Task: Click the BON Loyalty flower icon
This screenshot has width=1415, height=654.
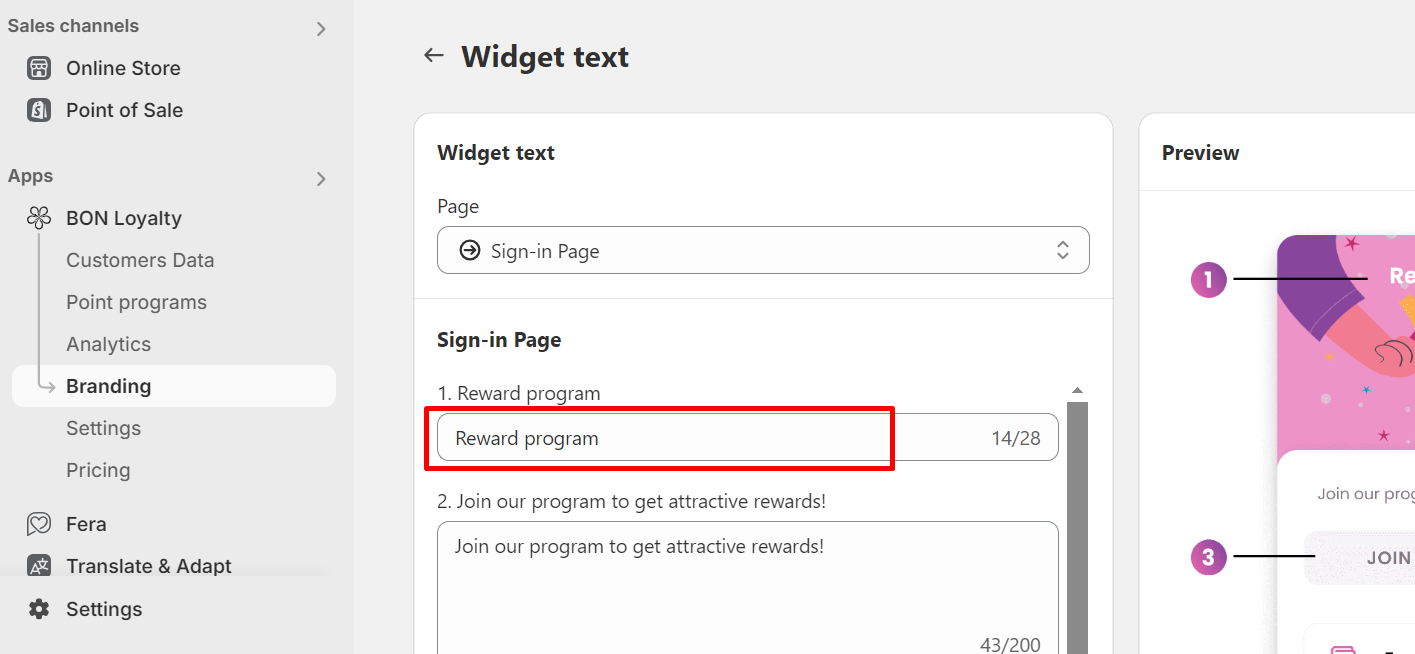Action: [39, 218]
